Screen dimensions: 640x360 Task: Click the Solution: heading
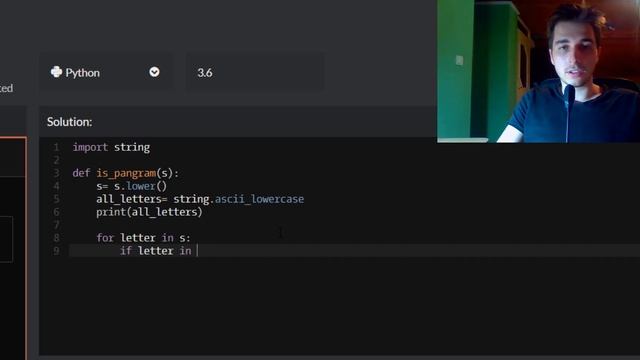tap(69, 122)
